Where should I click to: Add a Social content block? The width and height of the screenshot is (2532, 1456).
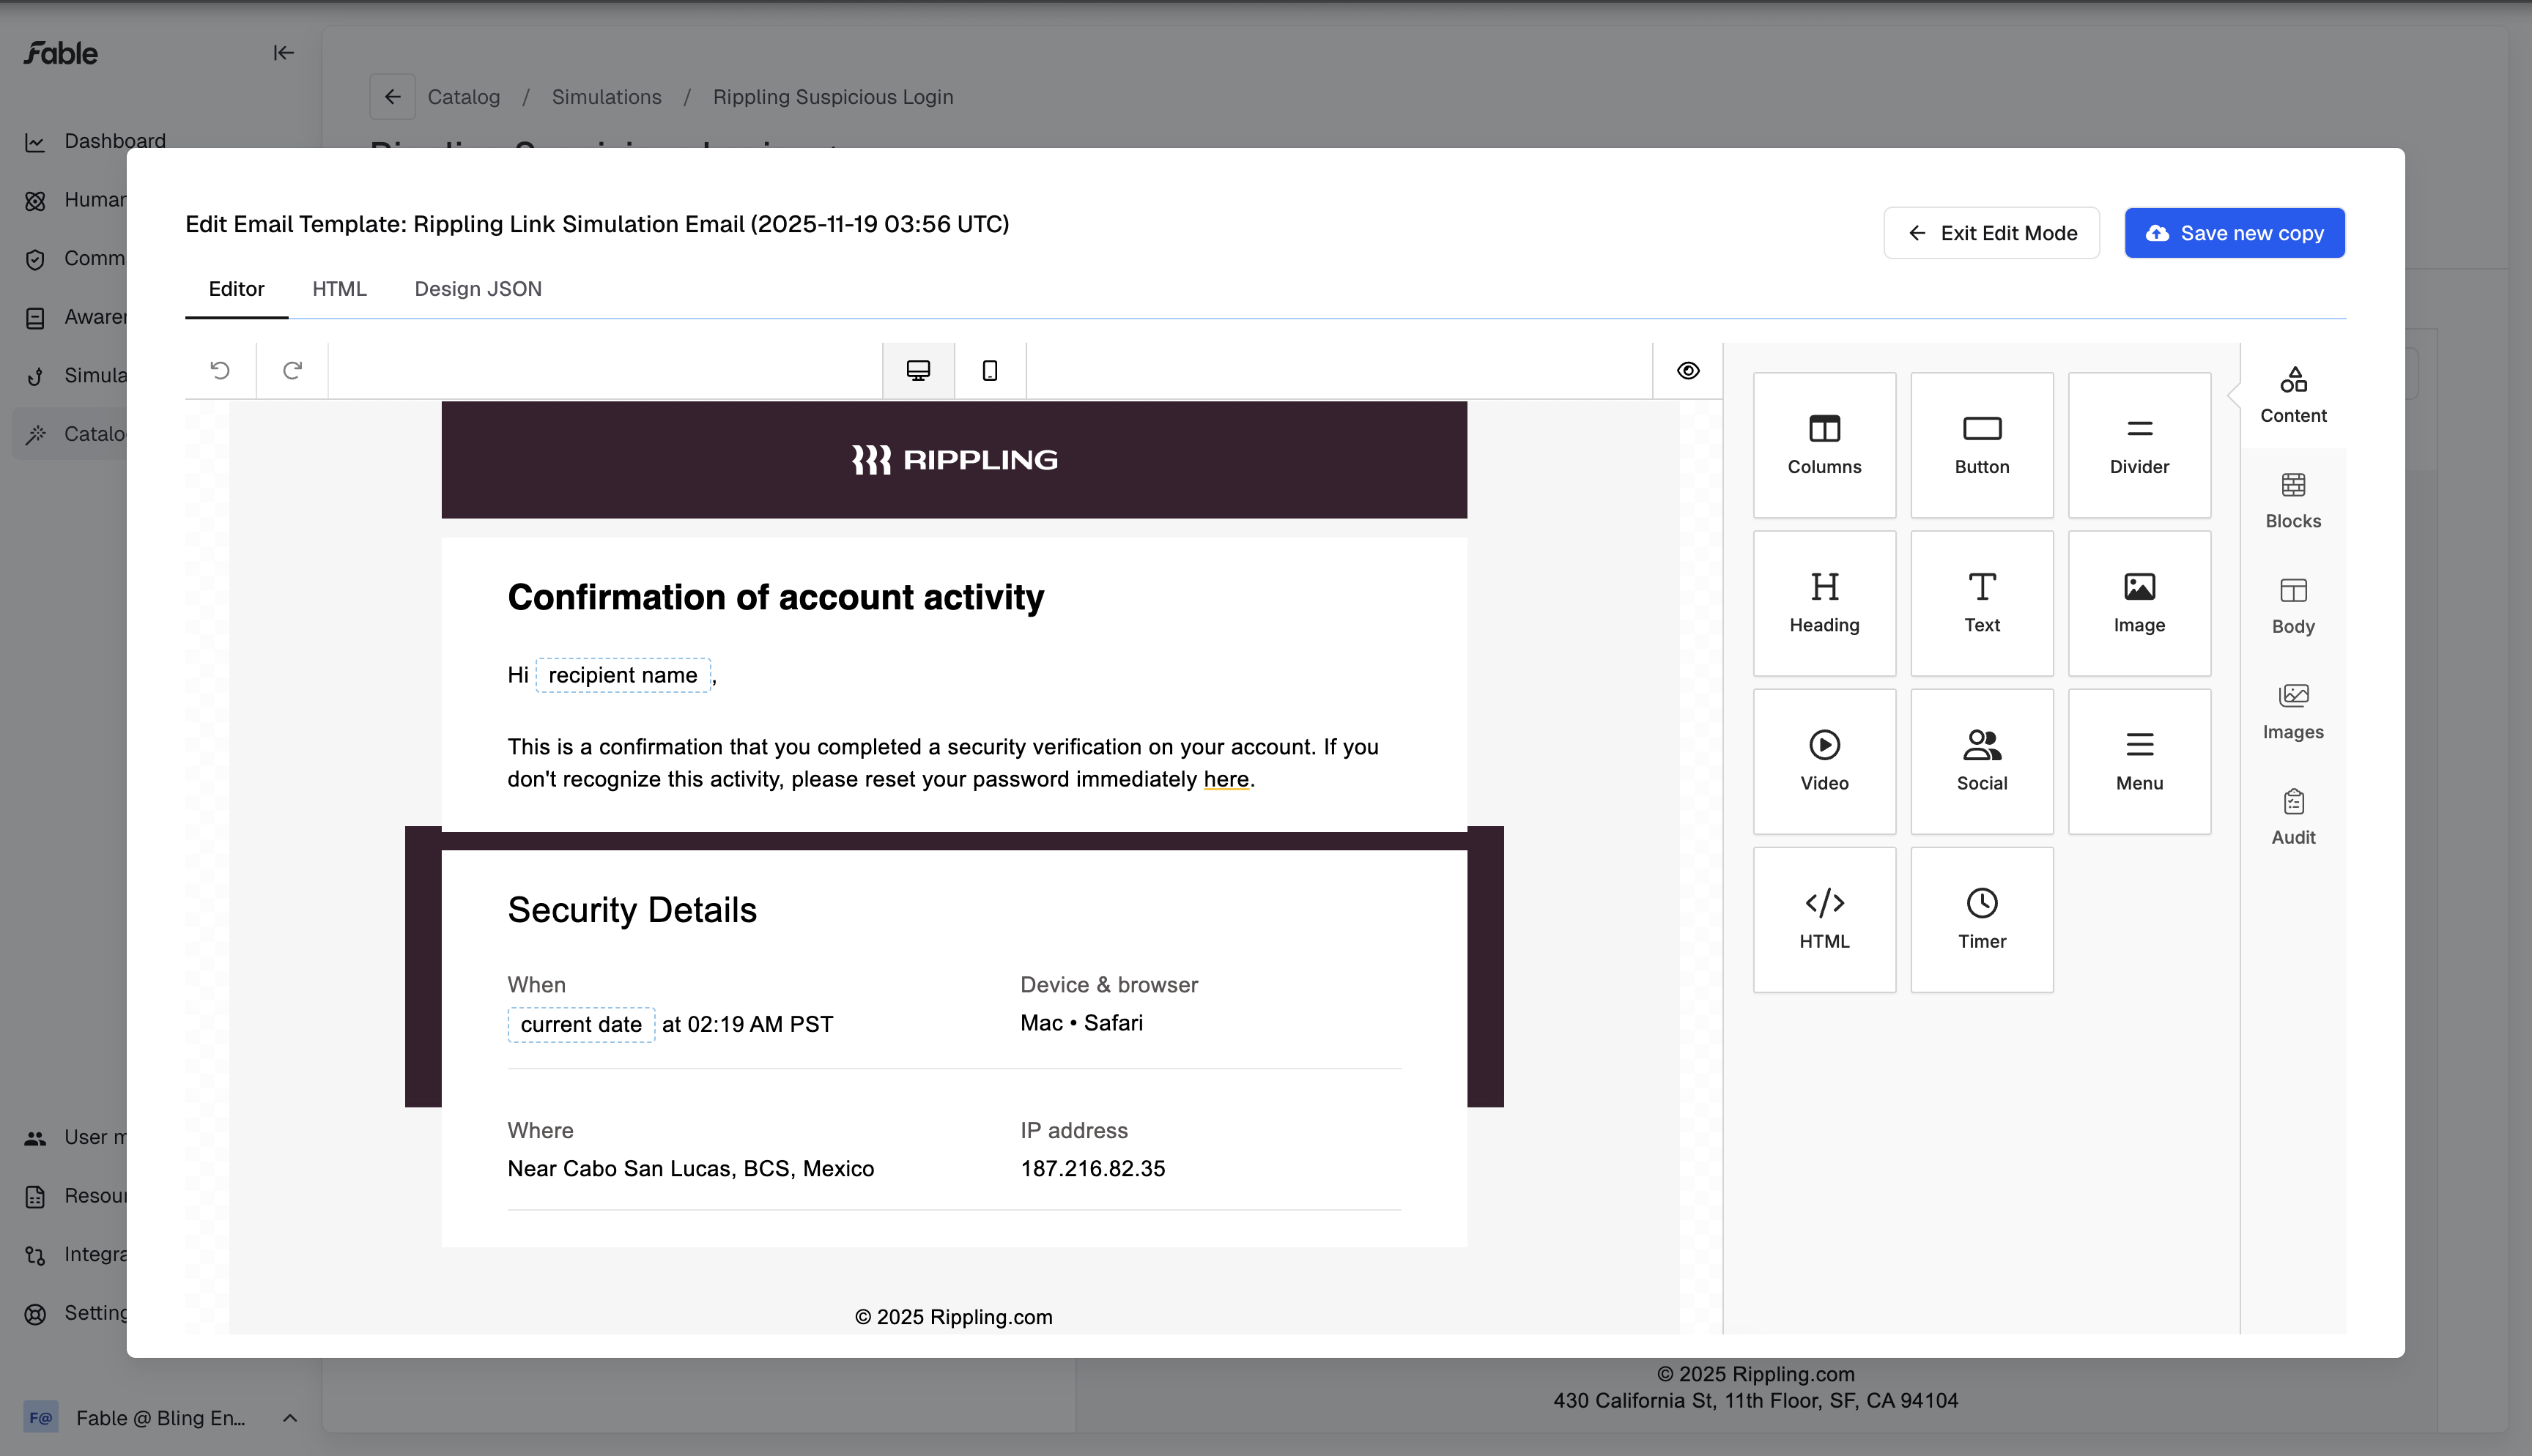pos(1982,761)
